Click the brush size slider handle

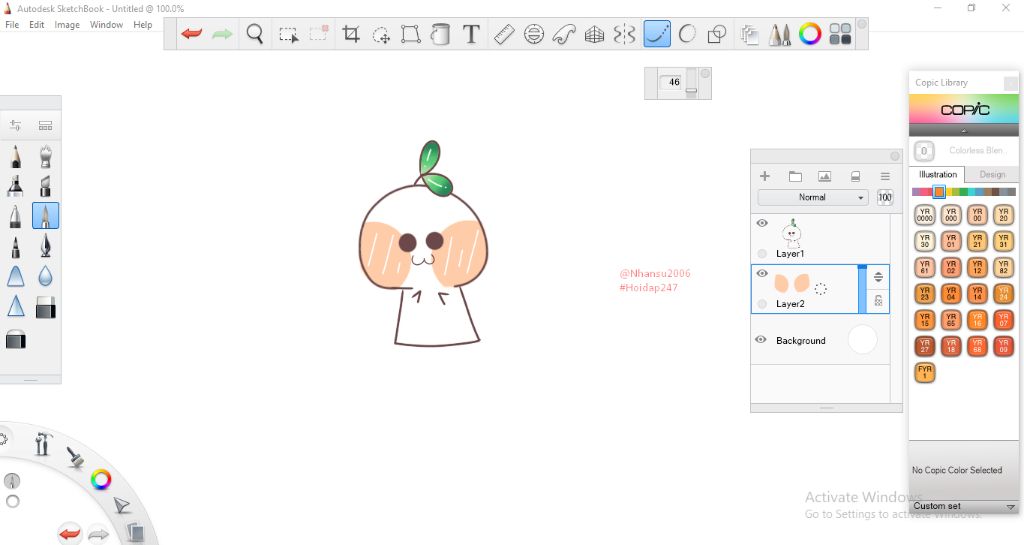click(691, 91)
